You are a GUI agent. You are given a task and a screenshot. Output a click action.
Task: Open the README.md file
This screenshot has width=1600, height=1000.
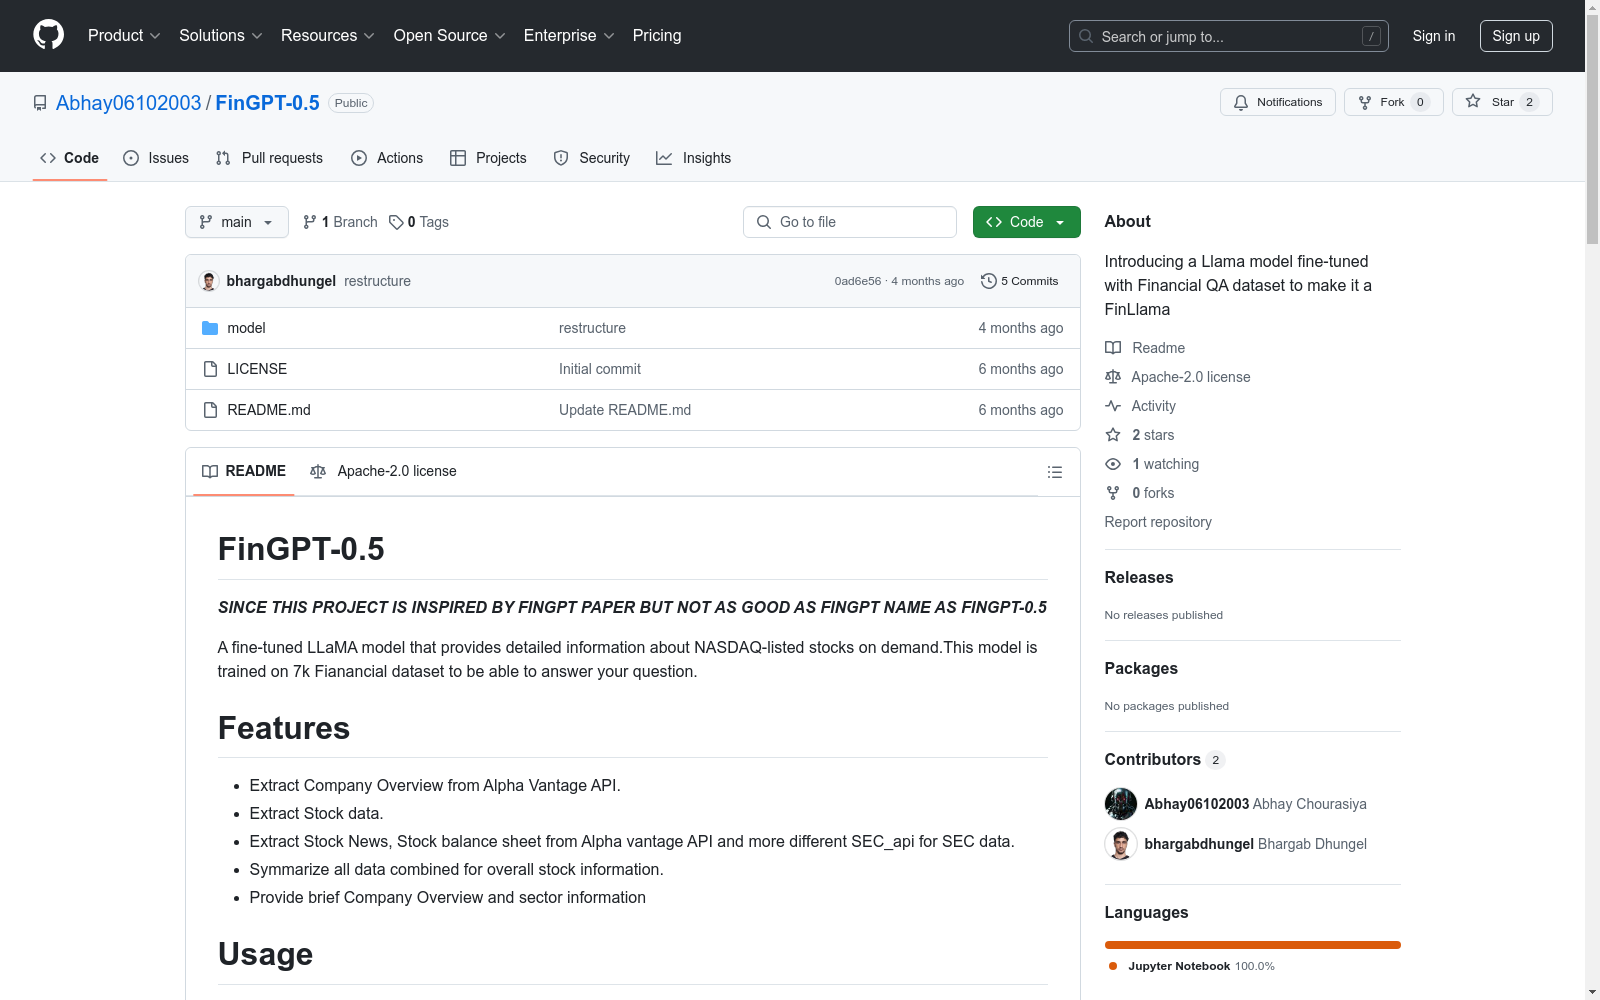[x=269, y=410]
